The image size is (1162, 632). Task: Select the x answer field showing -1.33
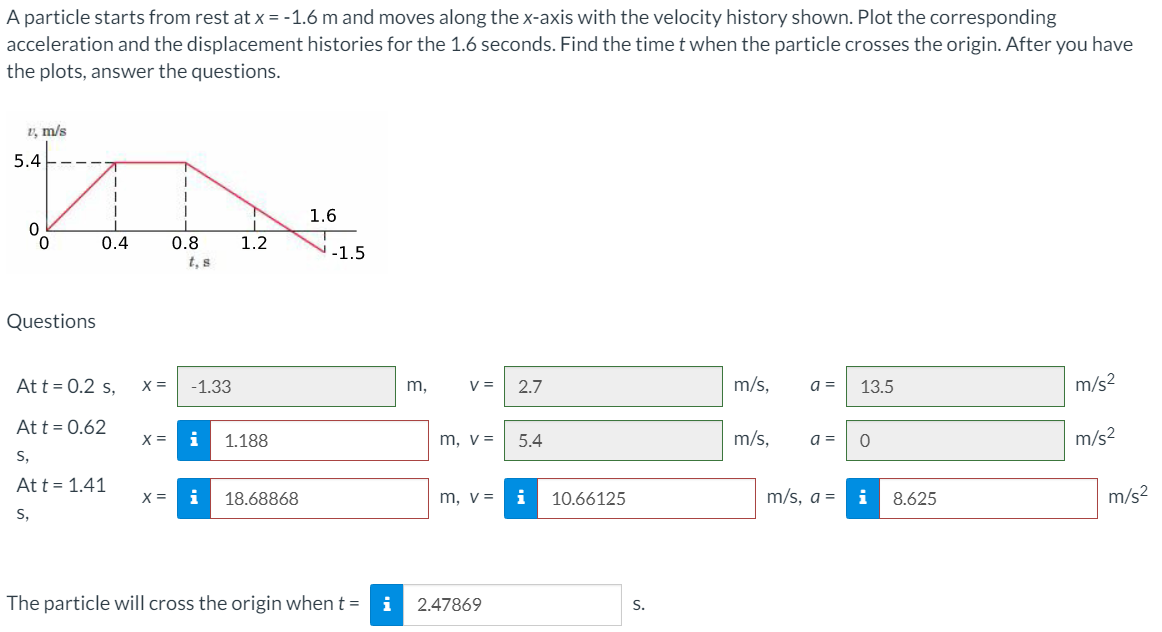click(x=285, y=387)
